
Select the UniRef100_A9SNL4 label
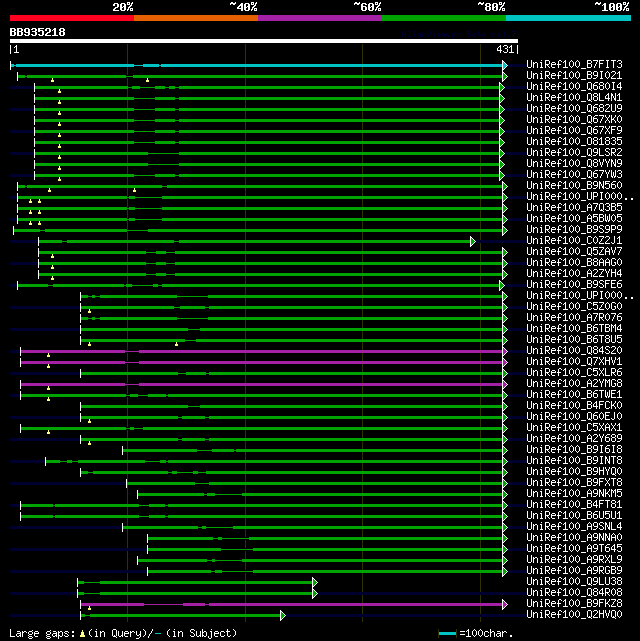[574, 527]
